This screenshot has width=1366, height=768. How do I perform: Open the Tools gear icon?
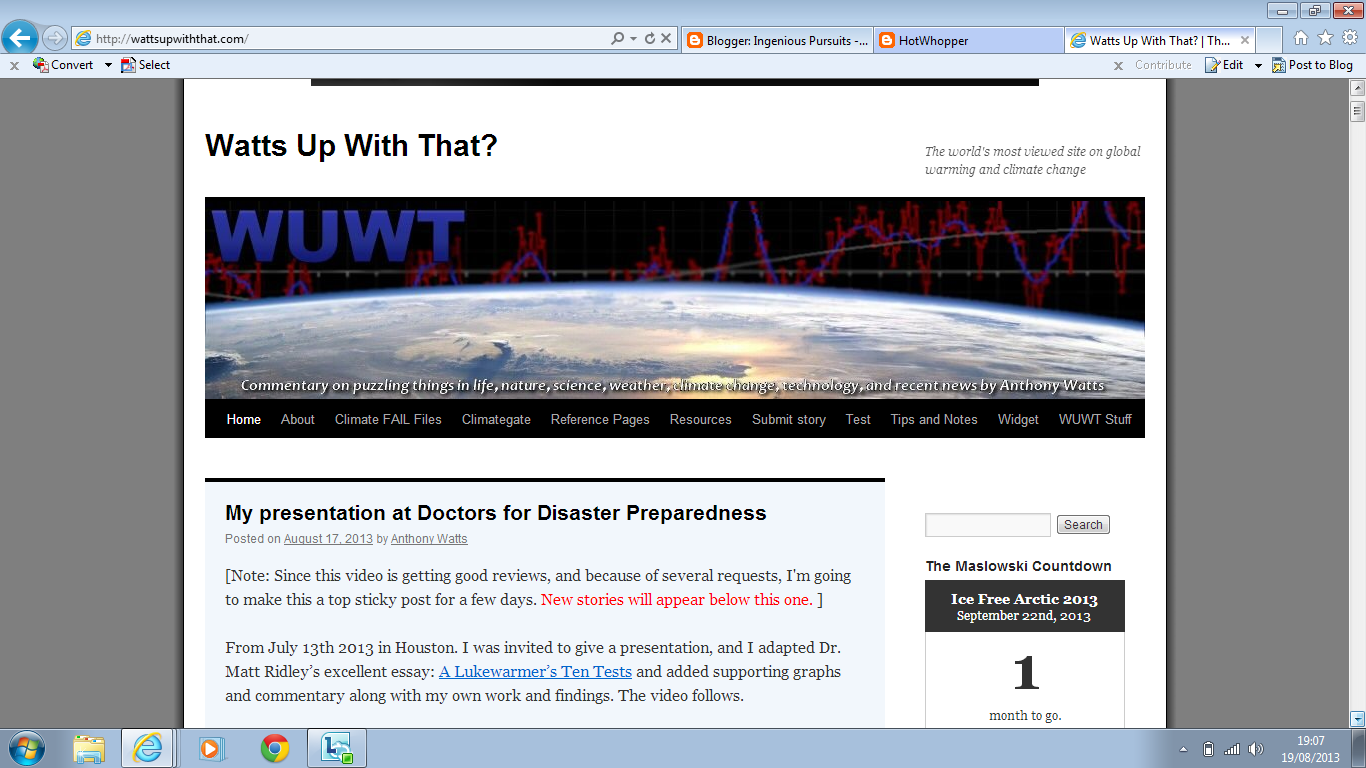point(1349,38)
